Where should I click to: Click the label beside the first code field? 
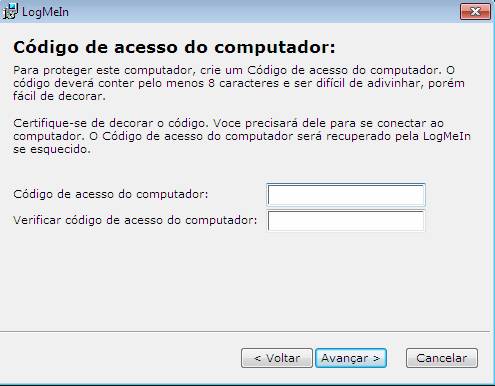tap(111, 194)
